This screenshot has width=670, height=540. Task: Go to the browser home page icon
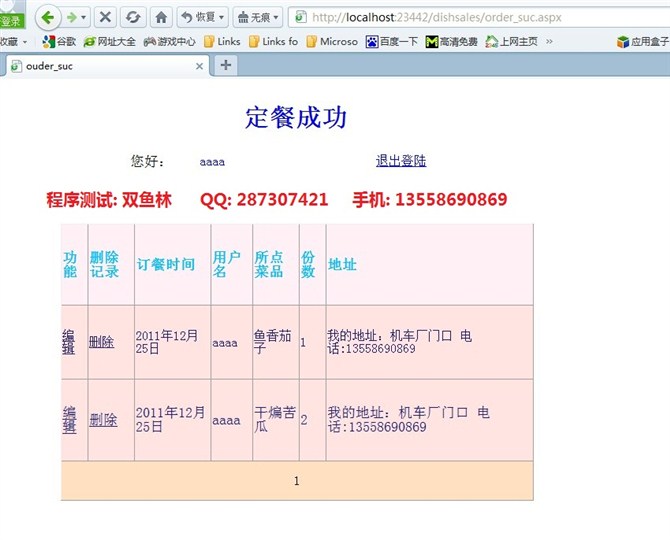tap(161, 18)
